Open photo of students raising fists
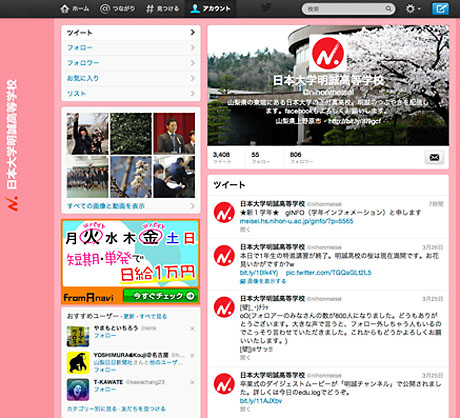 87,134
